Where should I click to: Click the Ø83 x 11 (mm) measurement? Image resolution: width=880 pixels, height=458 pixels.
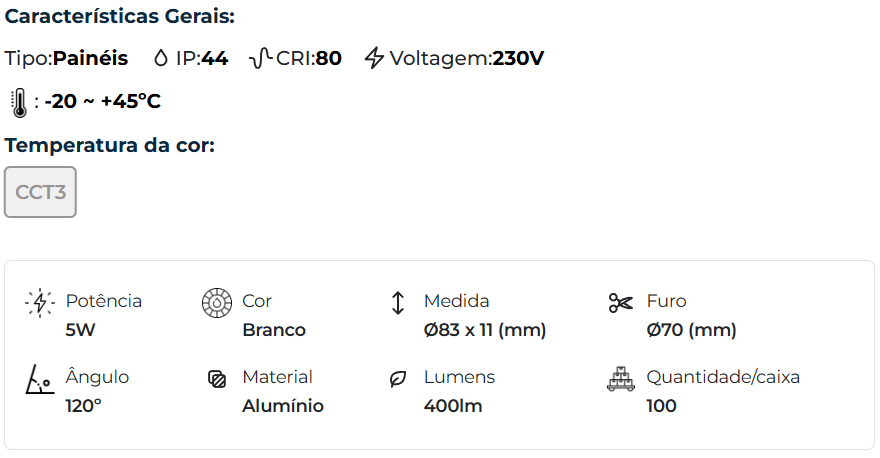pos(485,330)
